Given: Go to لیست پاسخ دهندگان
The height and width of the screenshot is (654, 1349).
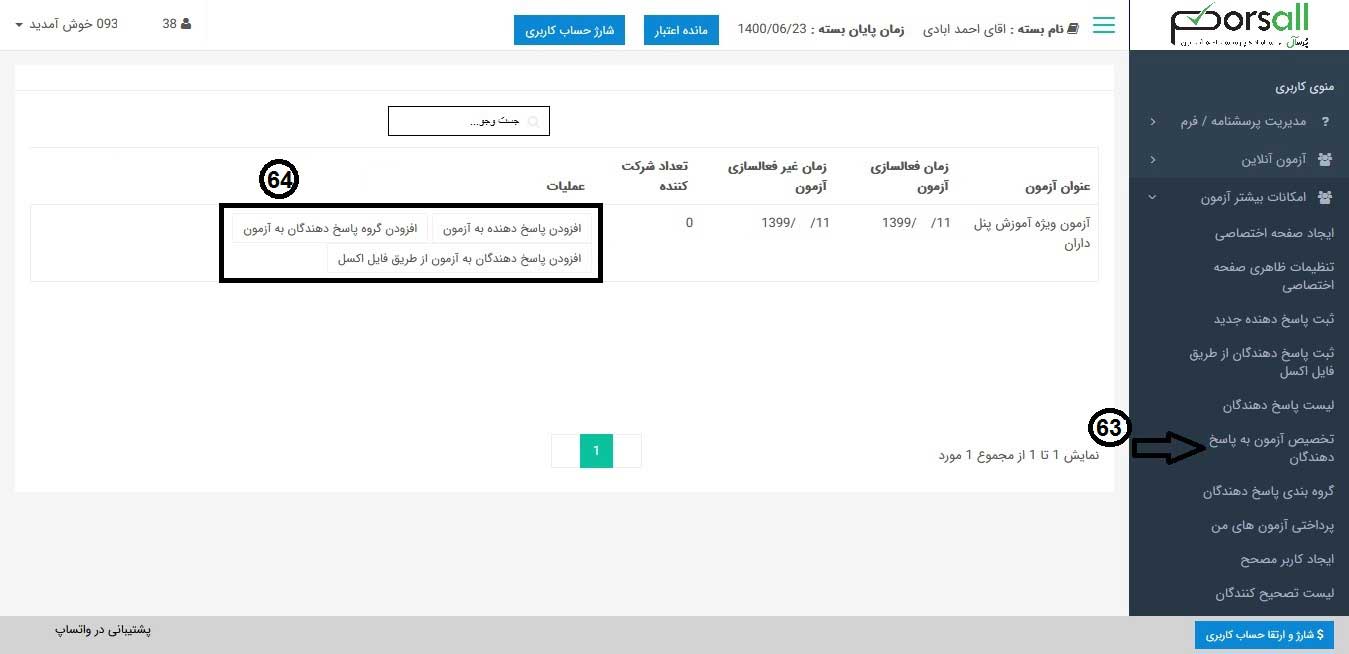Looking at the screenshot, I should (1278, 405).
